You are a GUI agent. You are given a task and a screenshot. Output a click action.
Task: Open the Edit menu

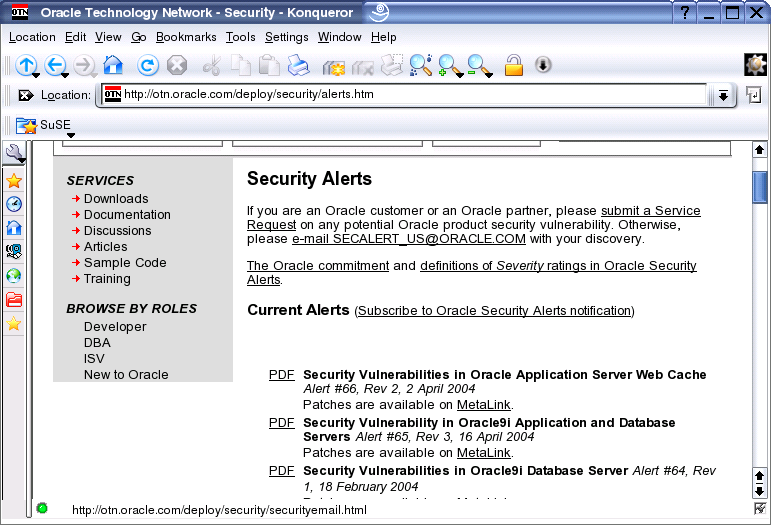click(75, 37)
